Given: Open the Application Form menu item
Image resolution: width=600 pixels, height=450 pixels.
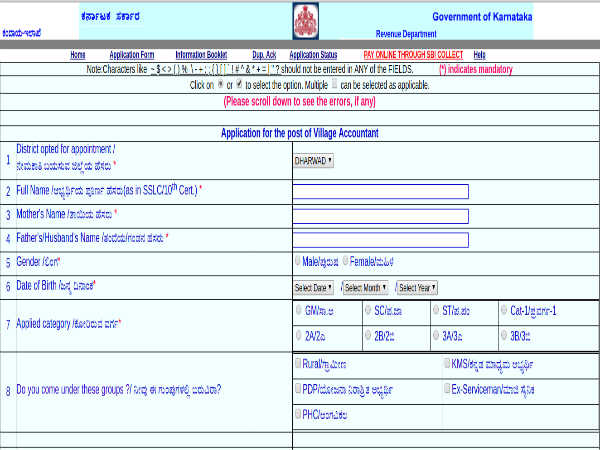Looking at the screenshot, I should (132, 55).
